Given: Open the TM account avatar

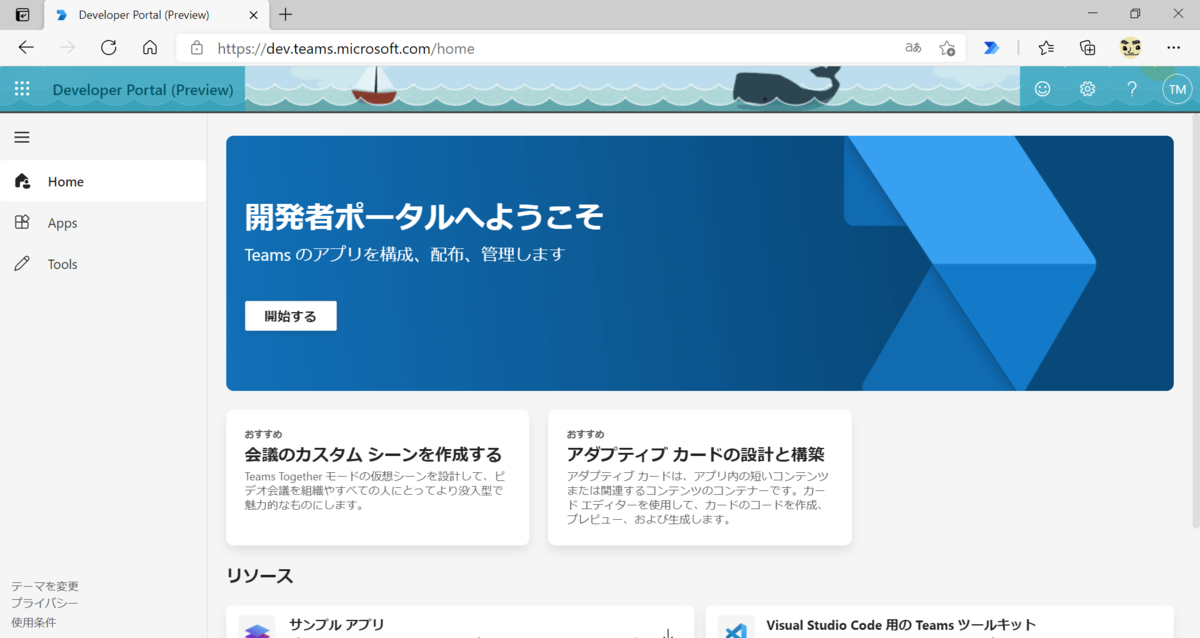Looking at the screenshot, I should click(1177, 89).
